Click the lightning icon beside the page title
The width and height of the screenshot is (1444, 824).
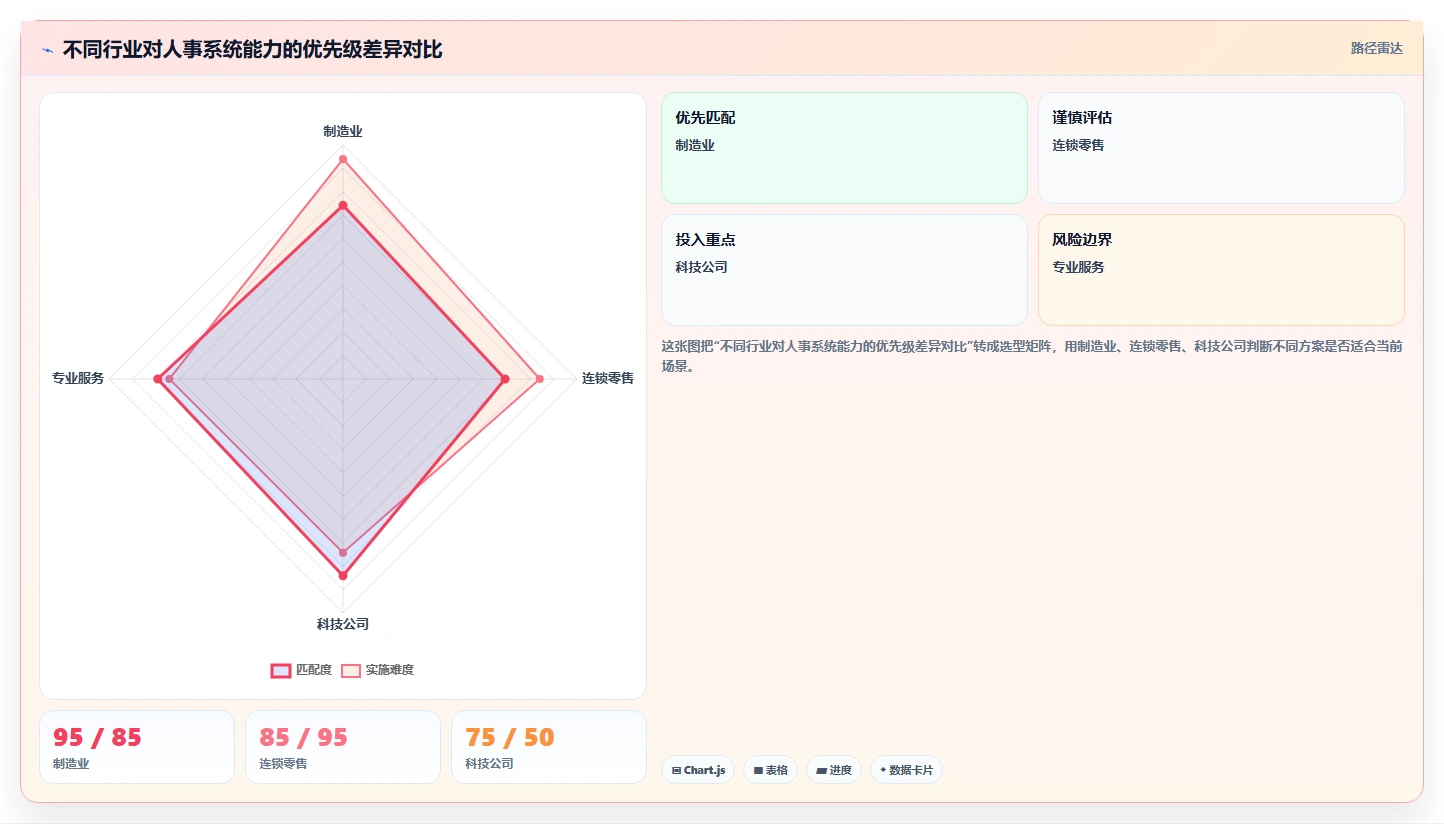point(47,50)
